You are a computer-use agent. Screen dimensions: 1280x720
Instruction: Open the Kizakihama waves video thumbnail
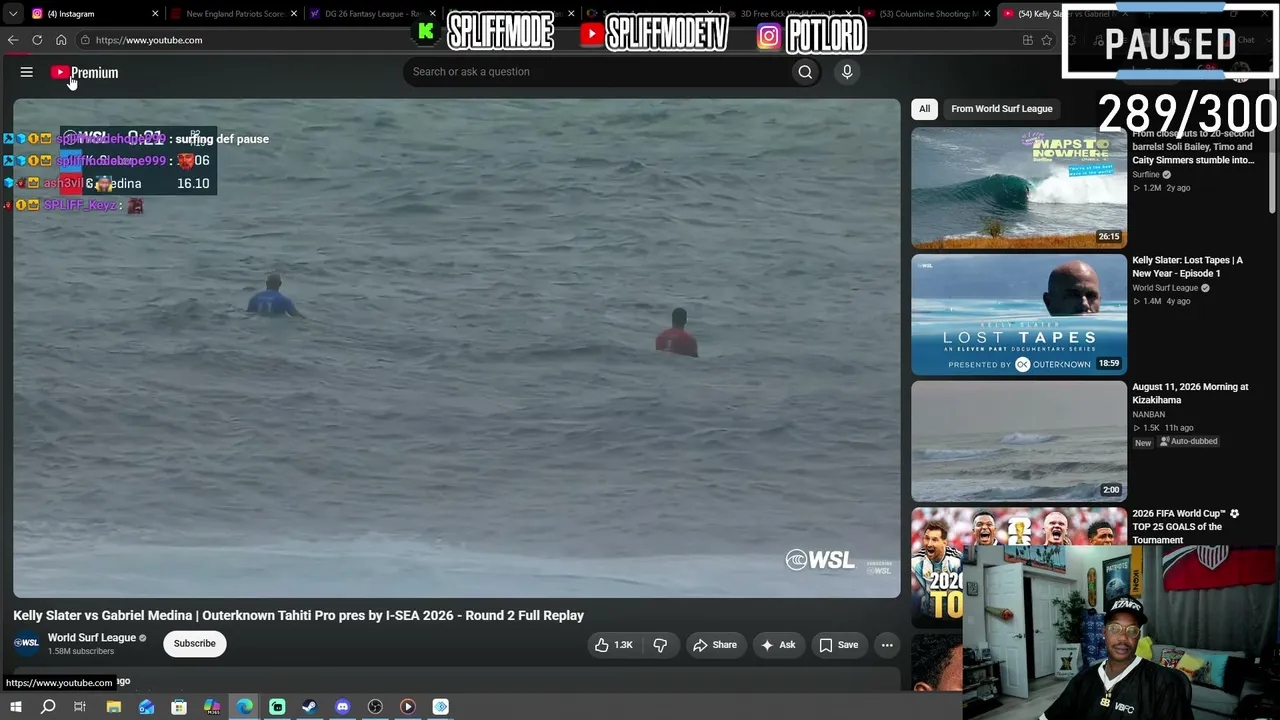point(1019,441)
